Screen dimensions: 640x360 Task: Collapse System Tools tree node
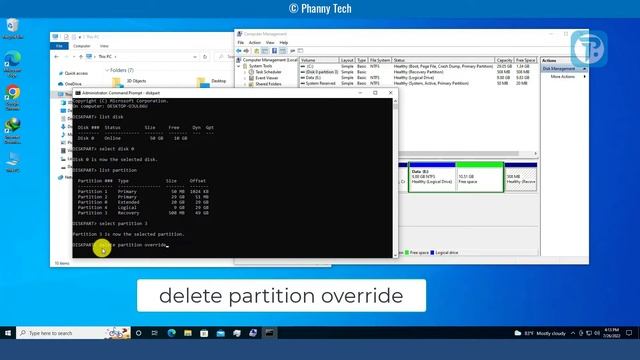click(x=239, y=66)
